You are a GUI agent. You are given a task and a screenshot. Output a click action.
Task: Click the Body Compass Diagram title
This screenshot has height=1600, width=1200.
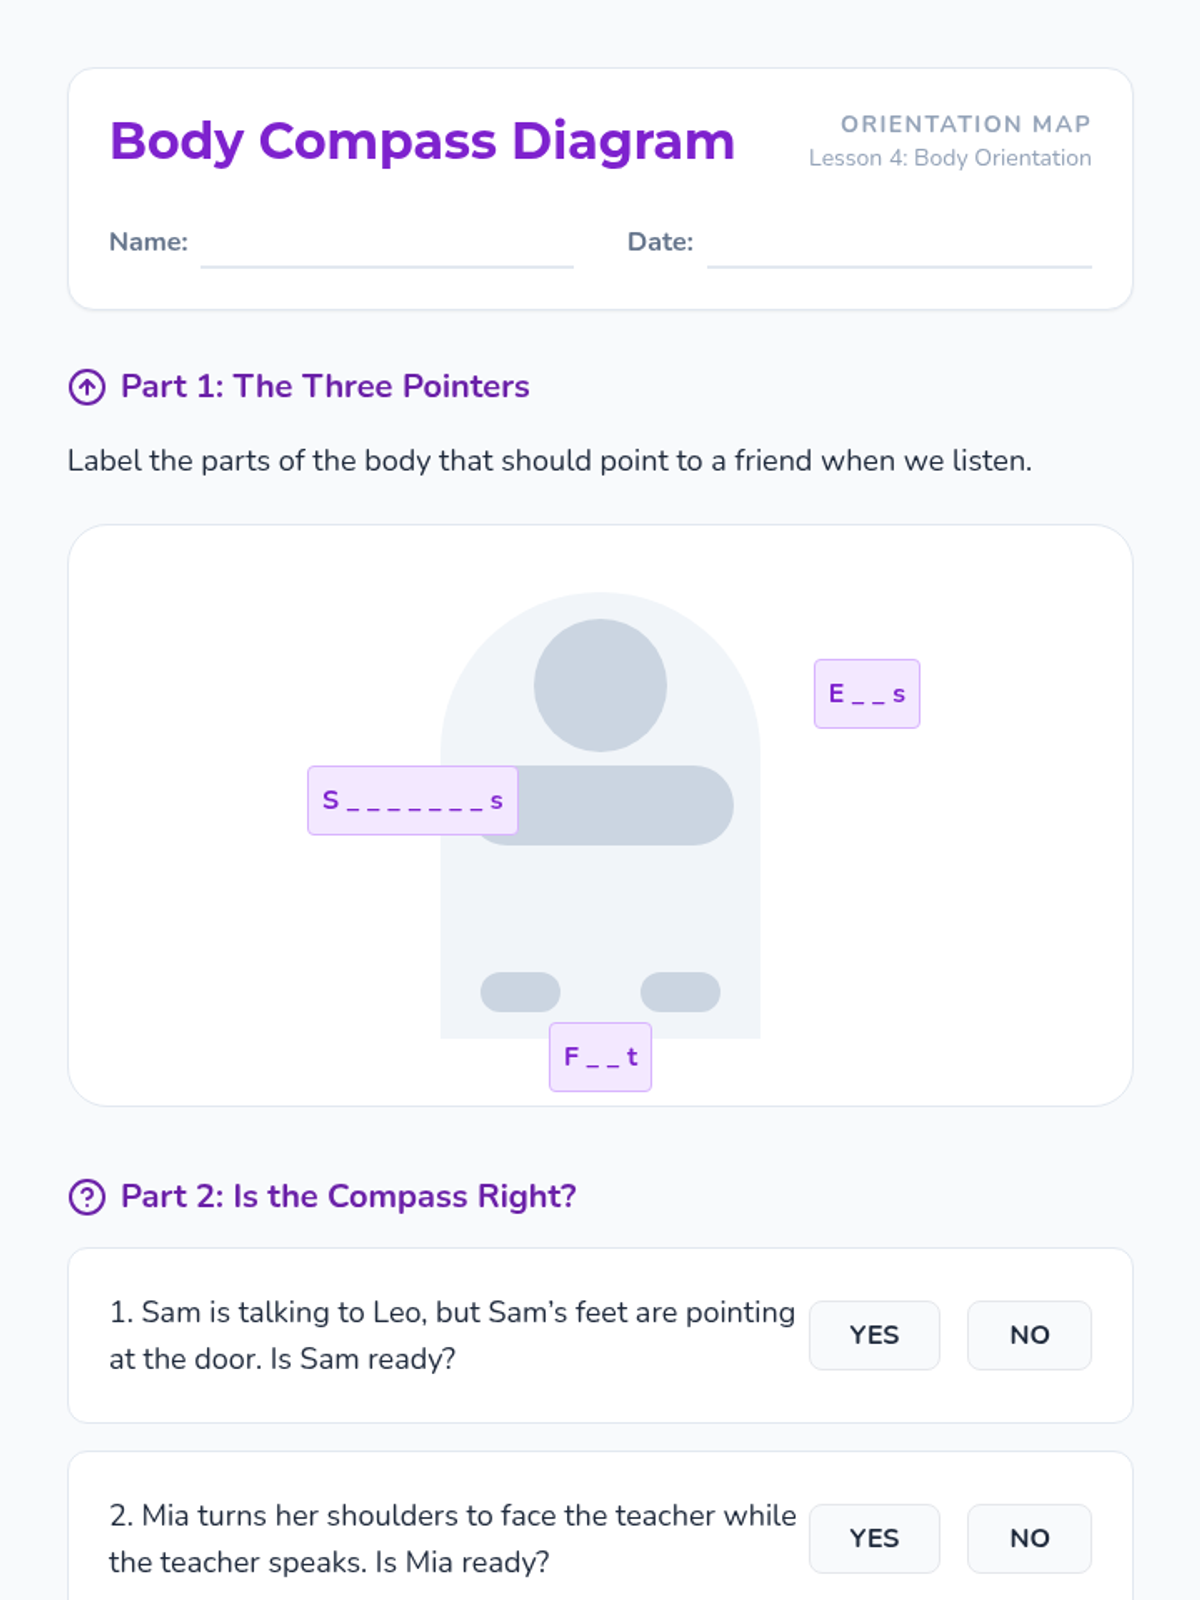pyautogui.click(x=422, y=141)
